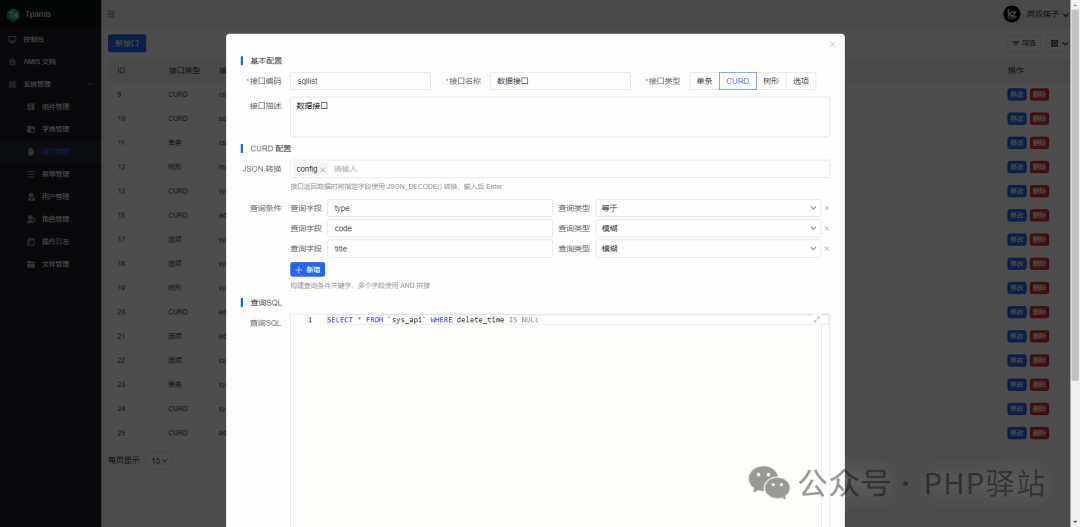Click the 筛选 filter button
Screen dimensions: 1080x527
tap(1024, 43)
